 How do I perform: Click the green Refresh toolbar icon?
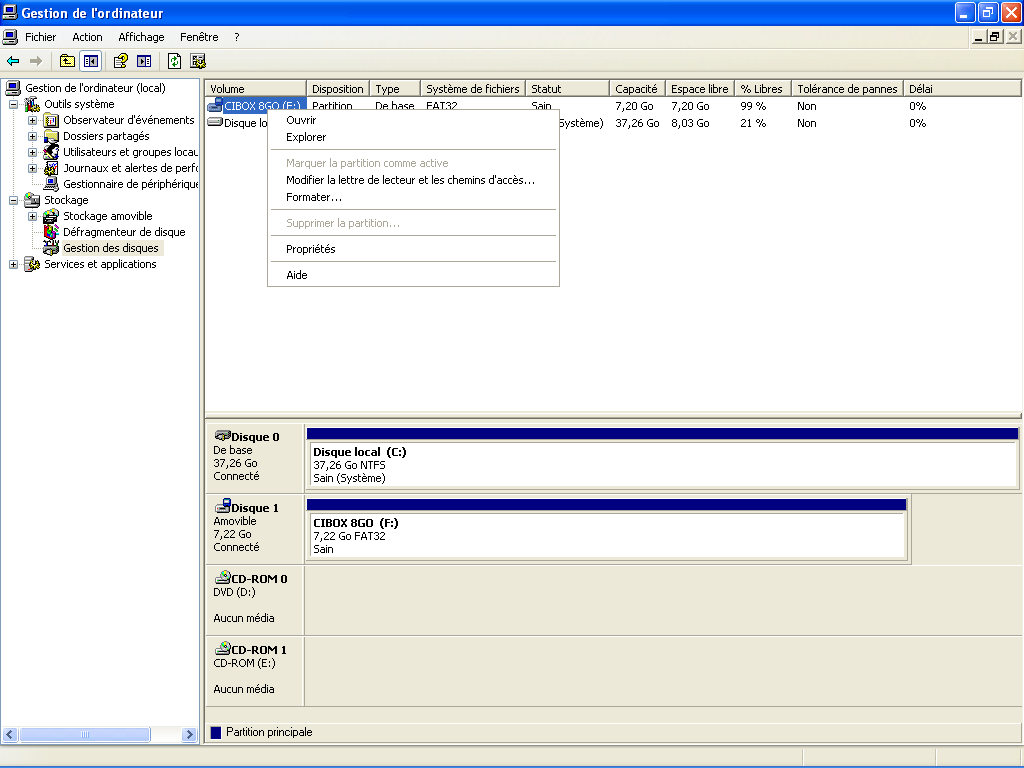click(x=174, y=61)
